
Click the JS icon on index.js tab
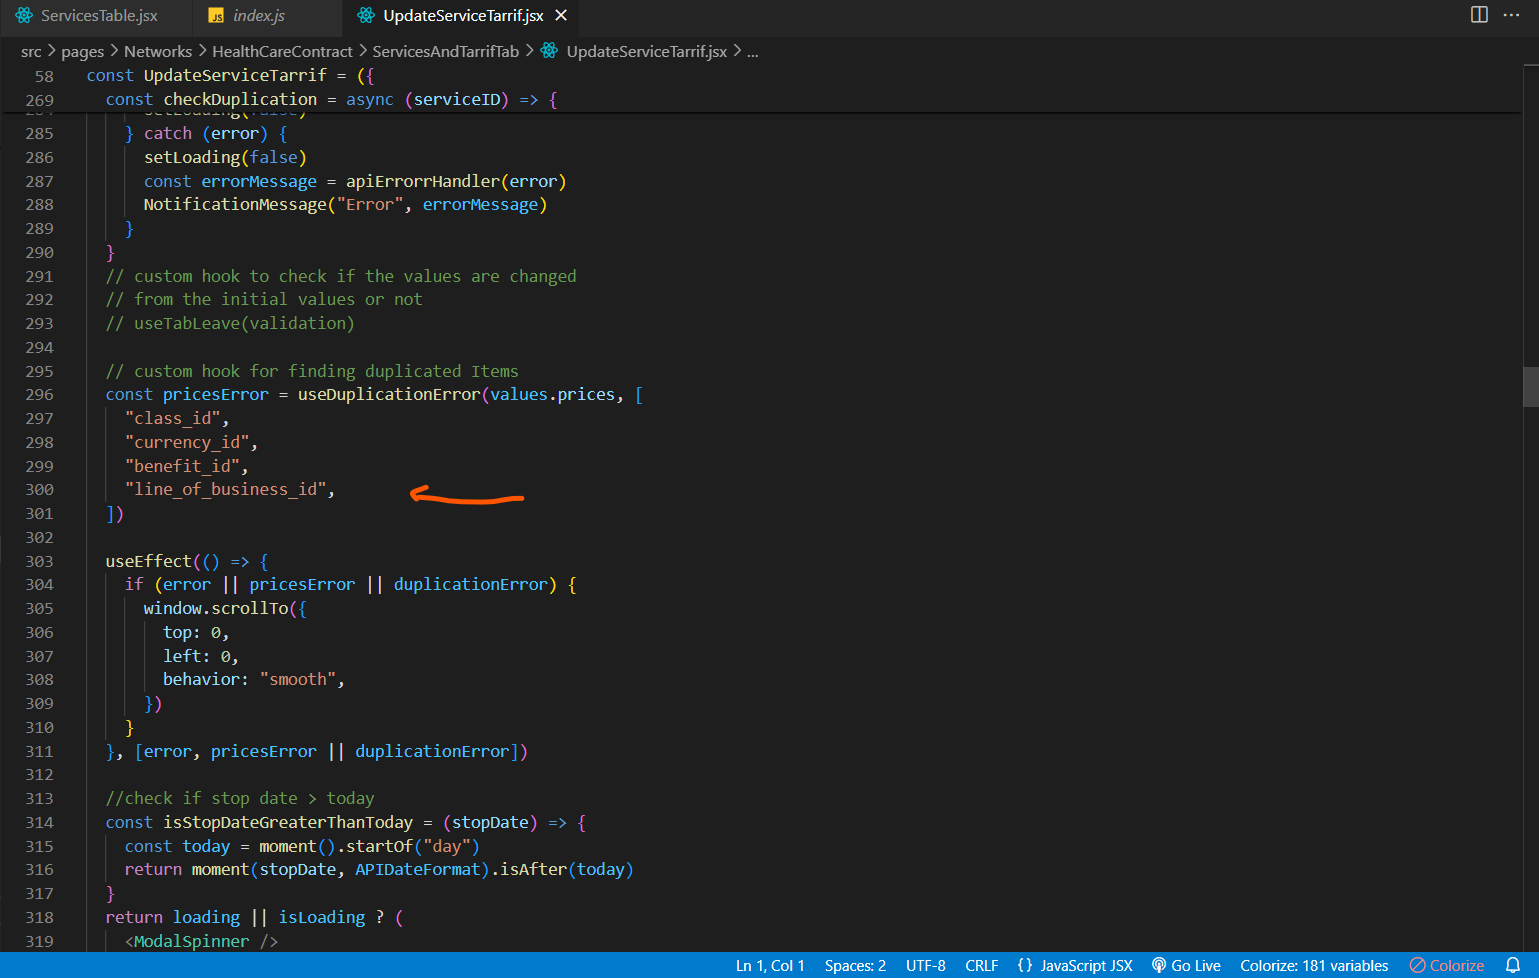click(216, 16)
